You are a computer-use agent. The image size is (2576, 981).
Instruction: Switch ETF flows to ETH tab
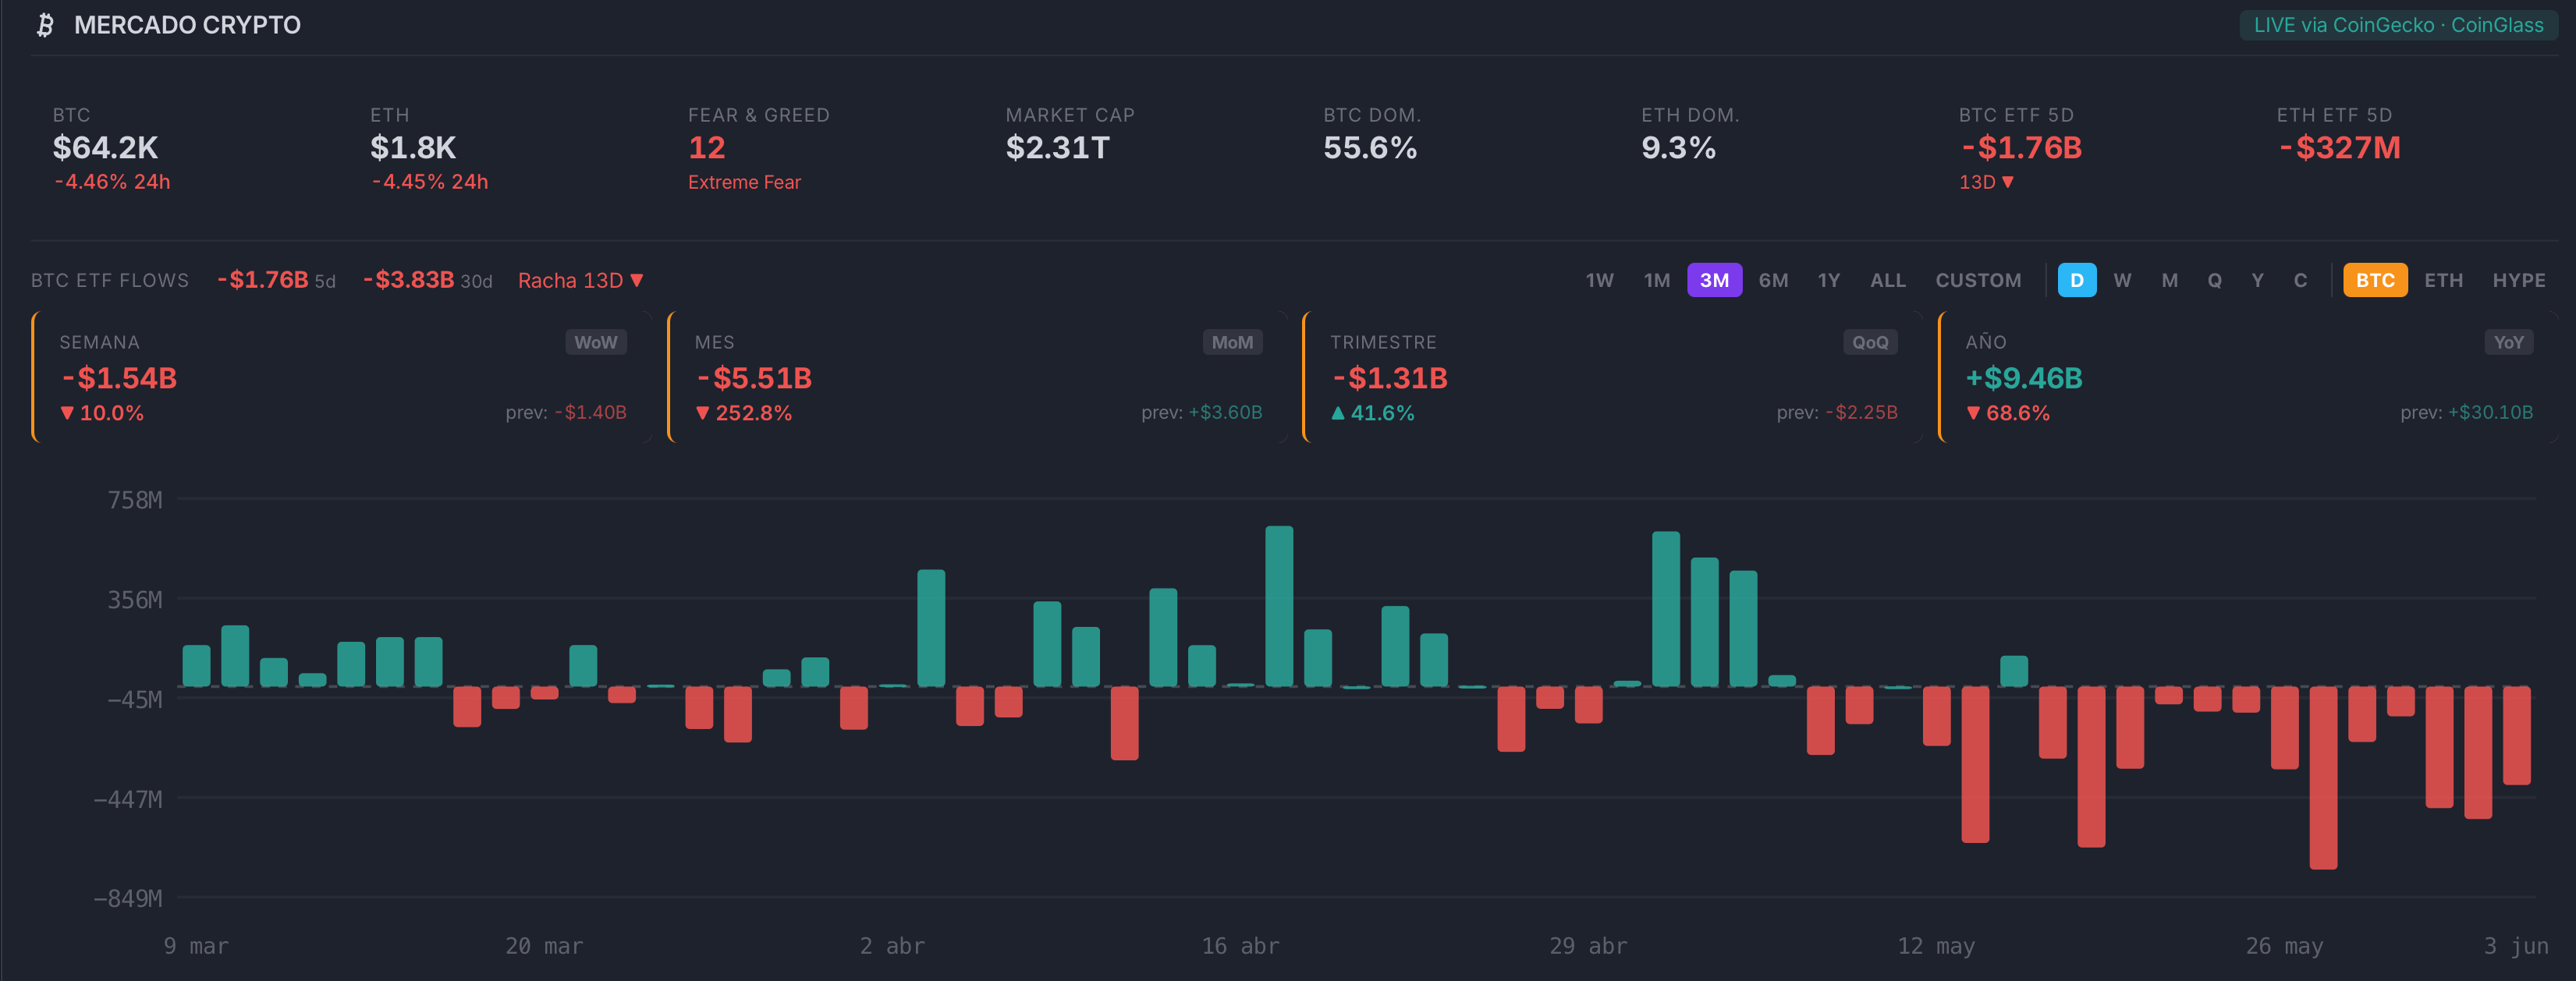(2443, 280)
